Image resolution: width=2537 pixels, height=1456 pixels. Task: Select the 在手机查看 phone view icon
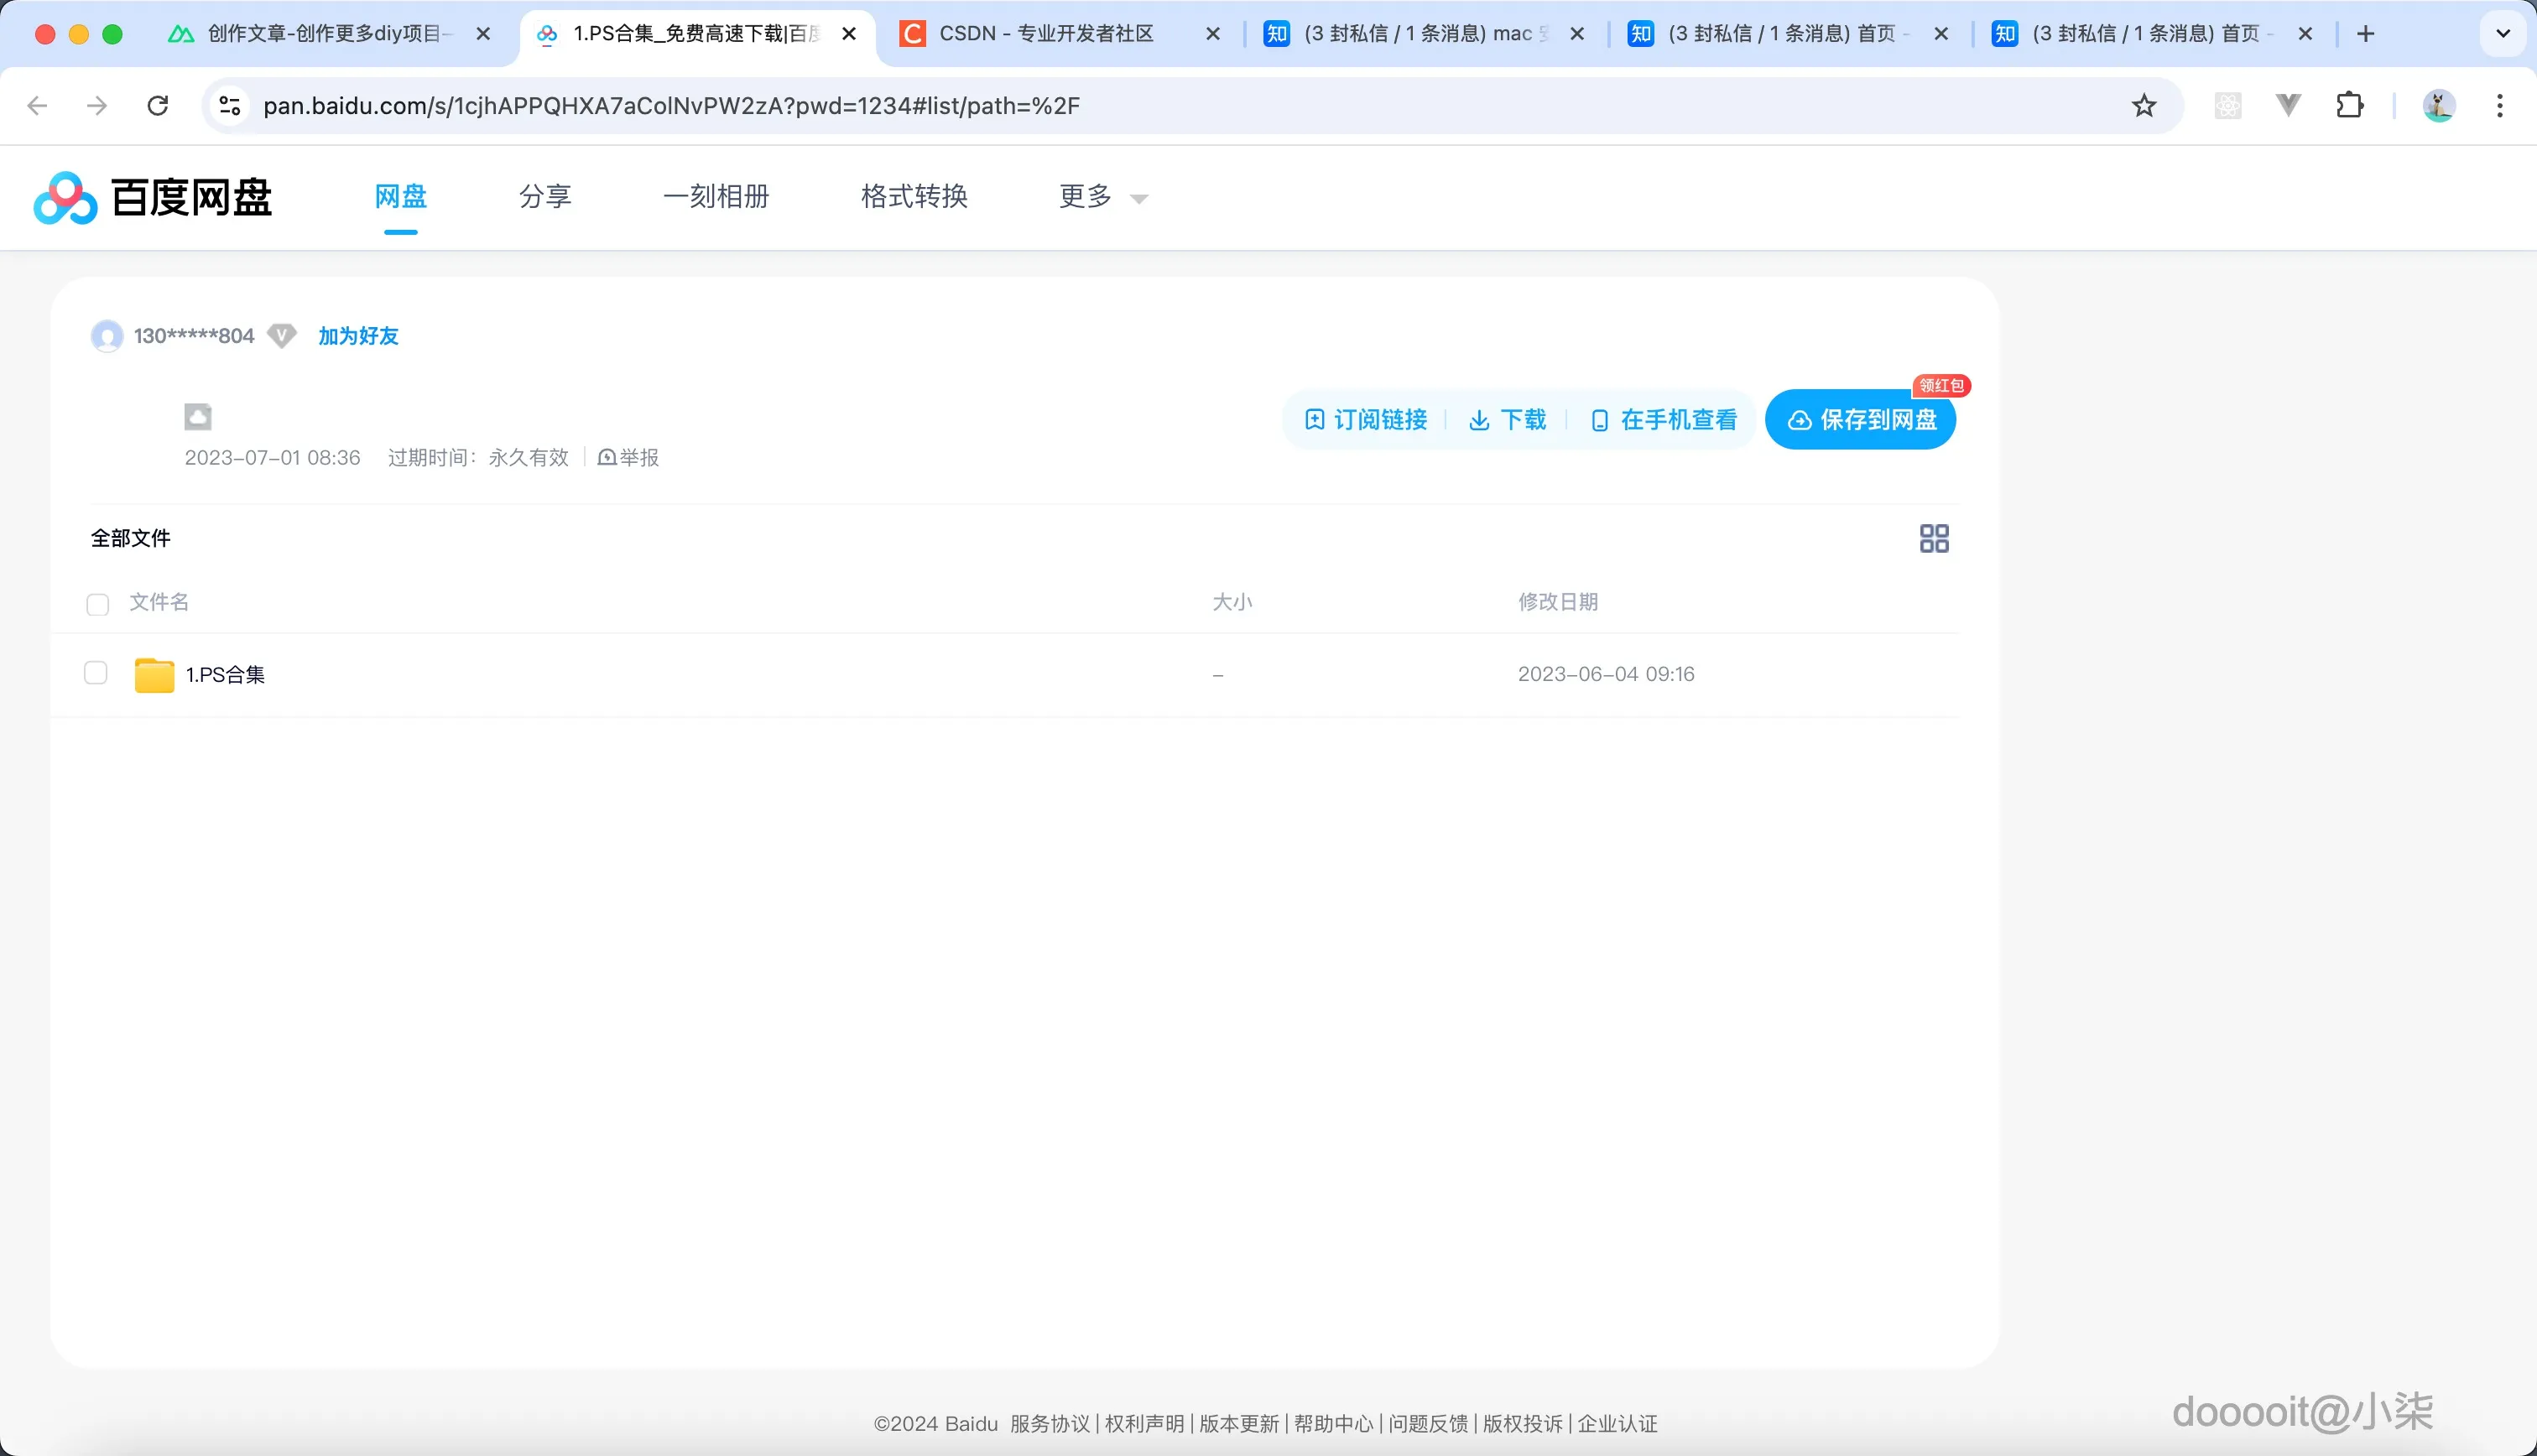point(1600,420)
